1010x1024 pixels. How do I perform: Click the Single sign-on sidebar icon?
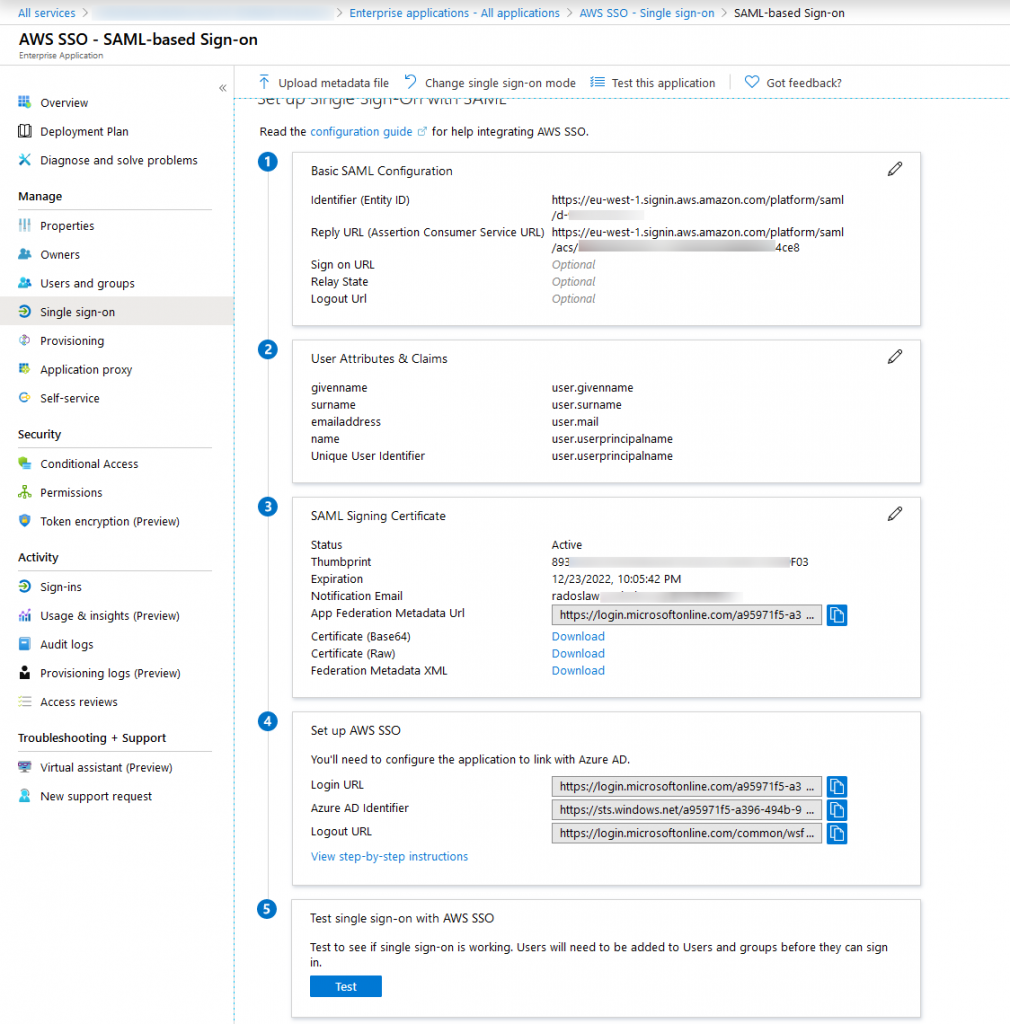[x=25, y=312]
